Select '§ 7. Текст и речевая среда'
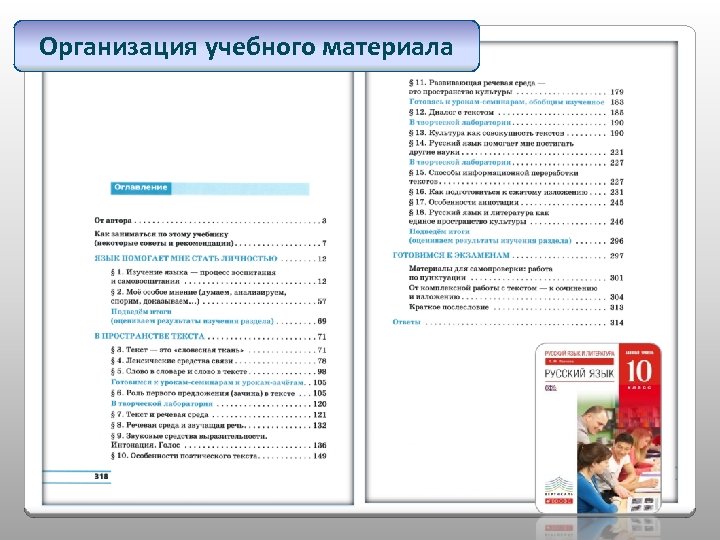 click(219, 415)
